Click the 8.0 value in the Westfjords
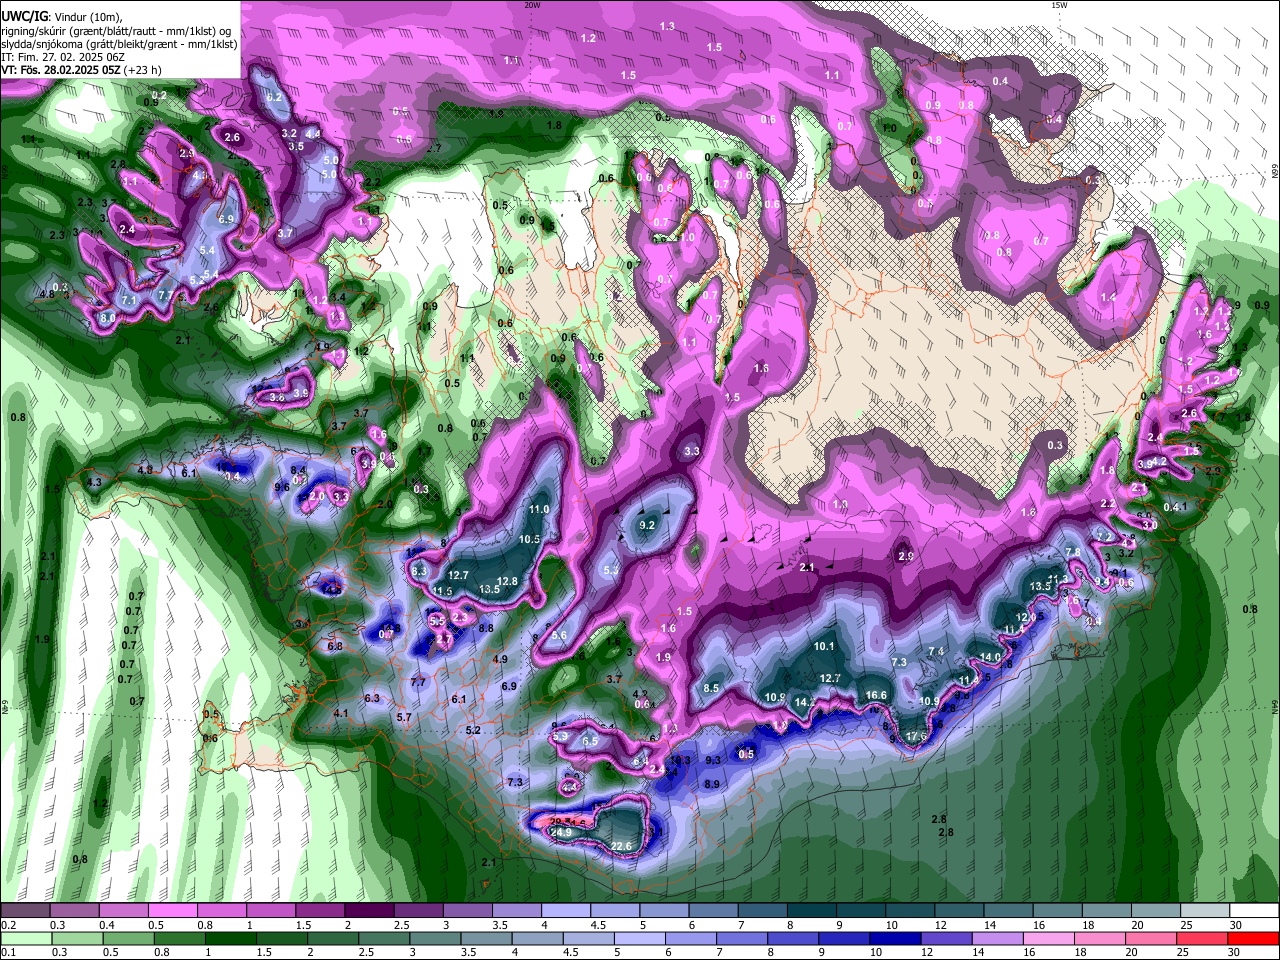The image size is (1280, 960). tap(108, 318)
